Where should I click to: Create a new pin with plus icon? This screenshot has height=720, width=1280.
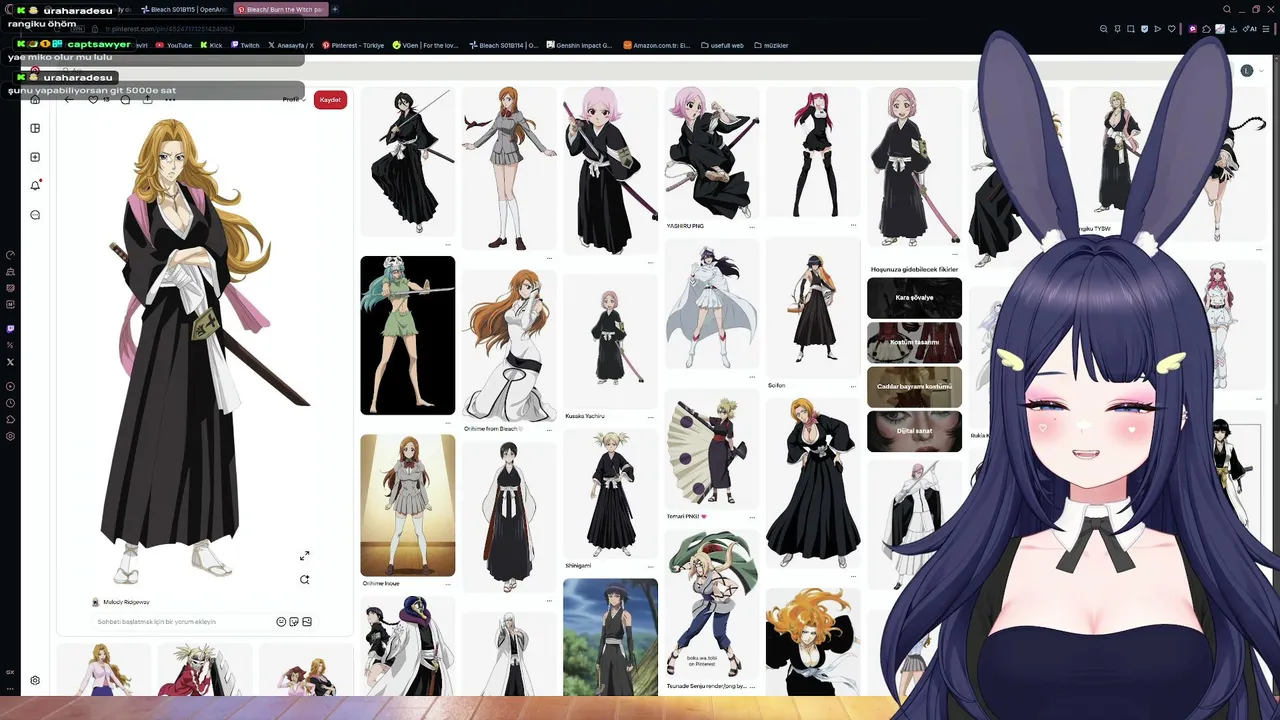(x=35, y=157)
